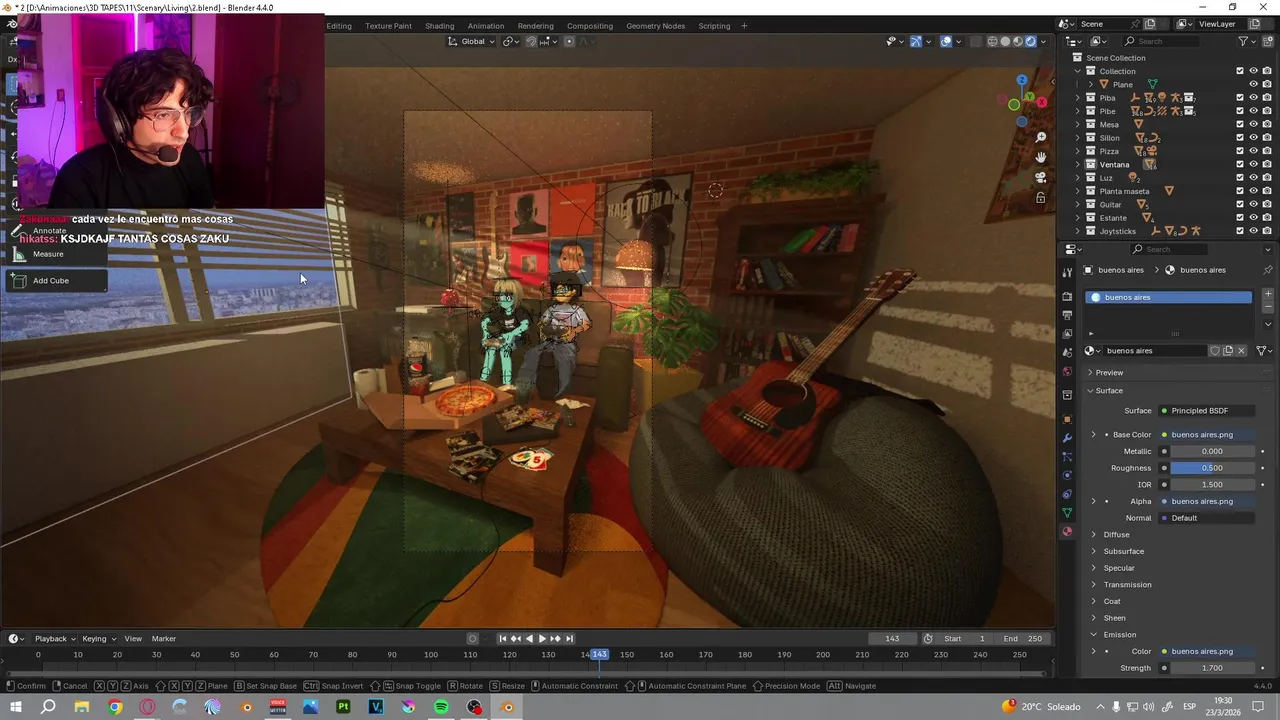Disable rendering of Estante collection camera icon

tap(1267, 218)
